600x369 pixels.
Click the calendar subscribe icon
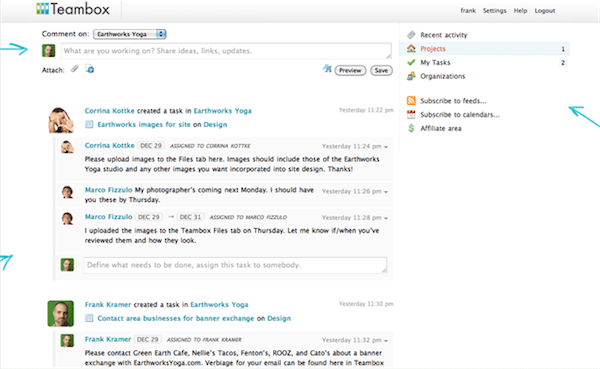tap(411, 114)
